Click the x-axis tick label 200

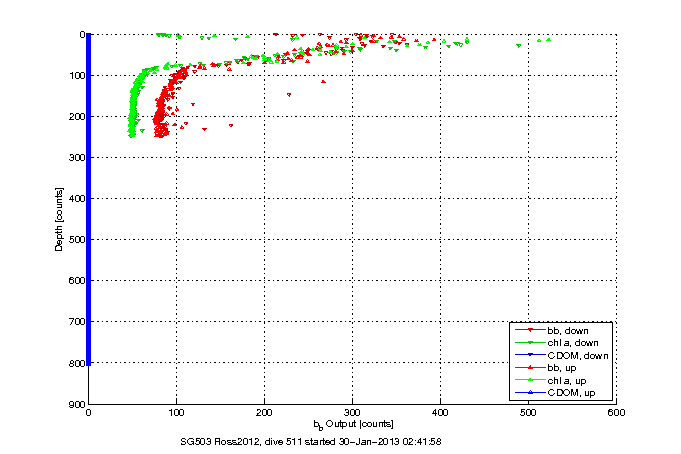264,413
